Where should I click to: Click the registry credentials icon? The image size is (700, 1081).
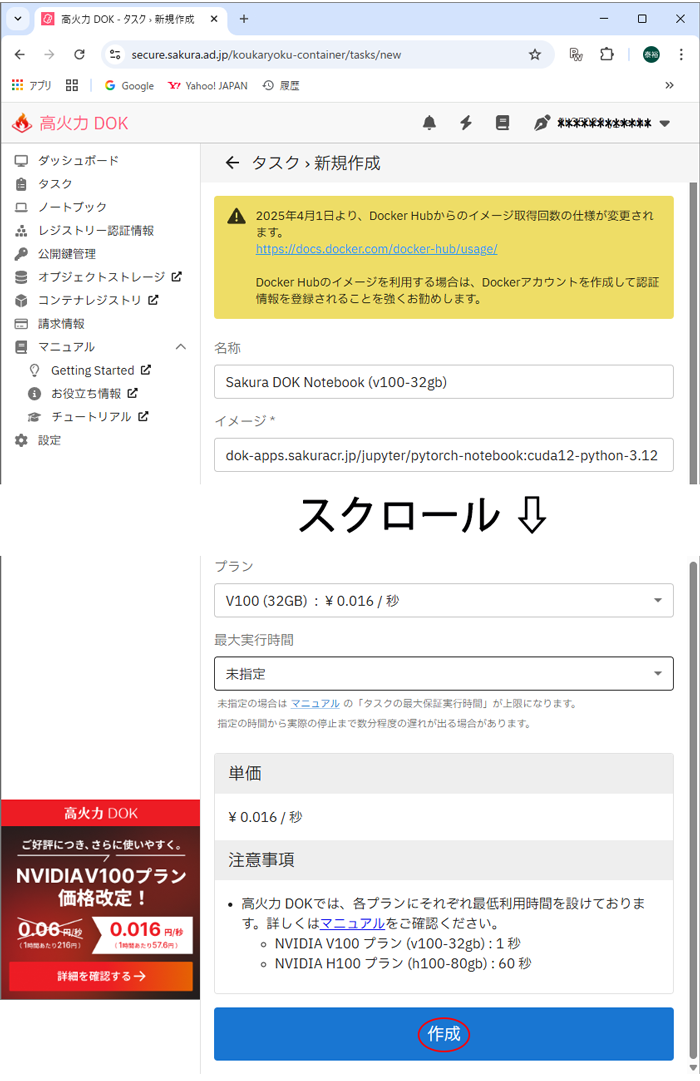[x=21, y=231]
